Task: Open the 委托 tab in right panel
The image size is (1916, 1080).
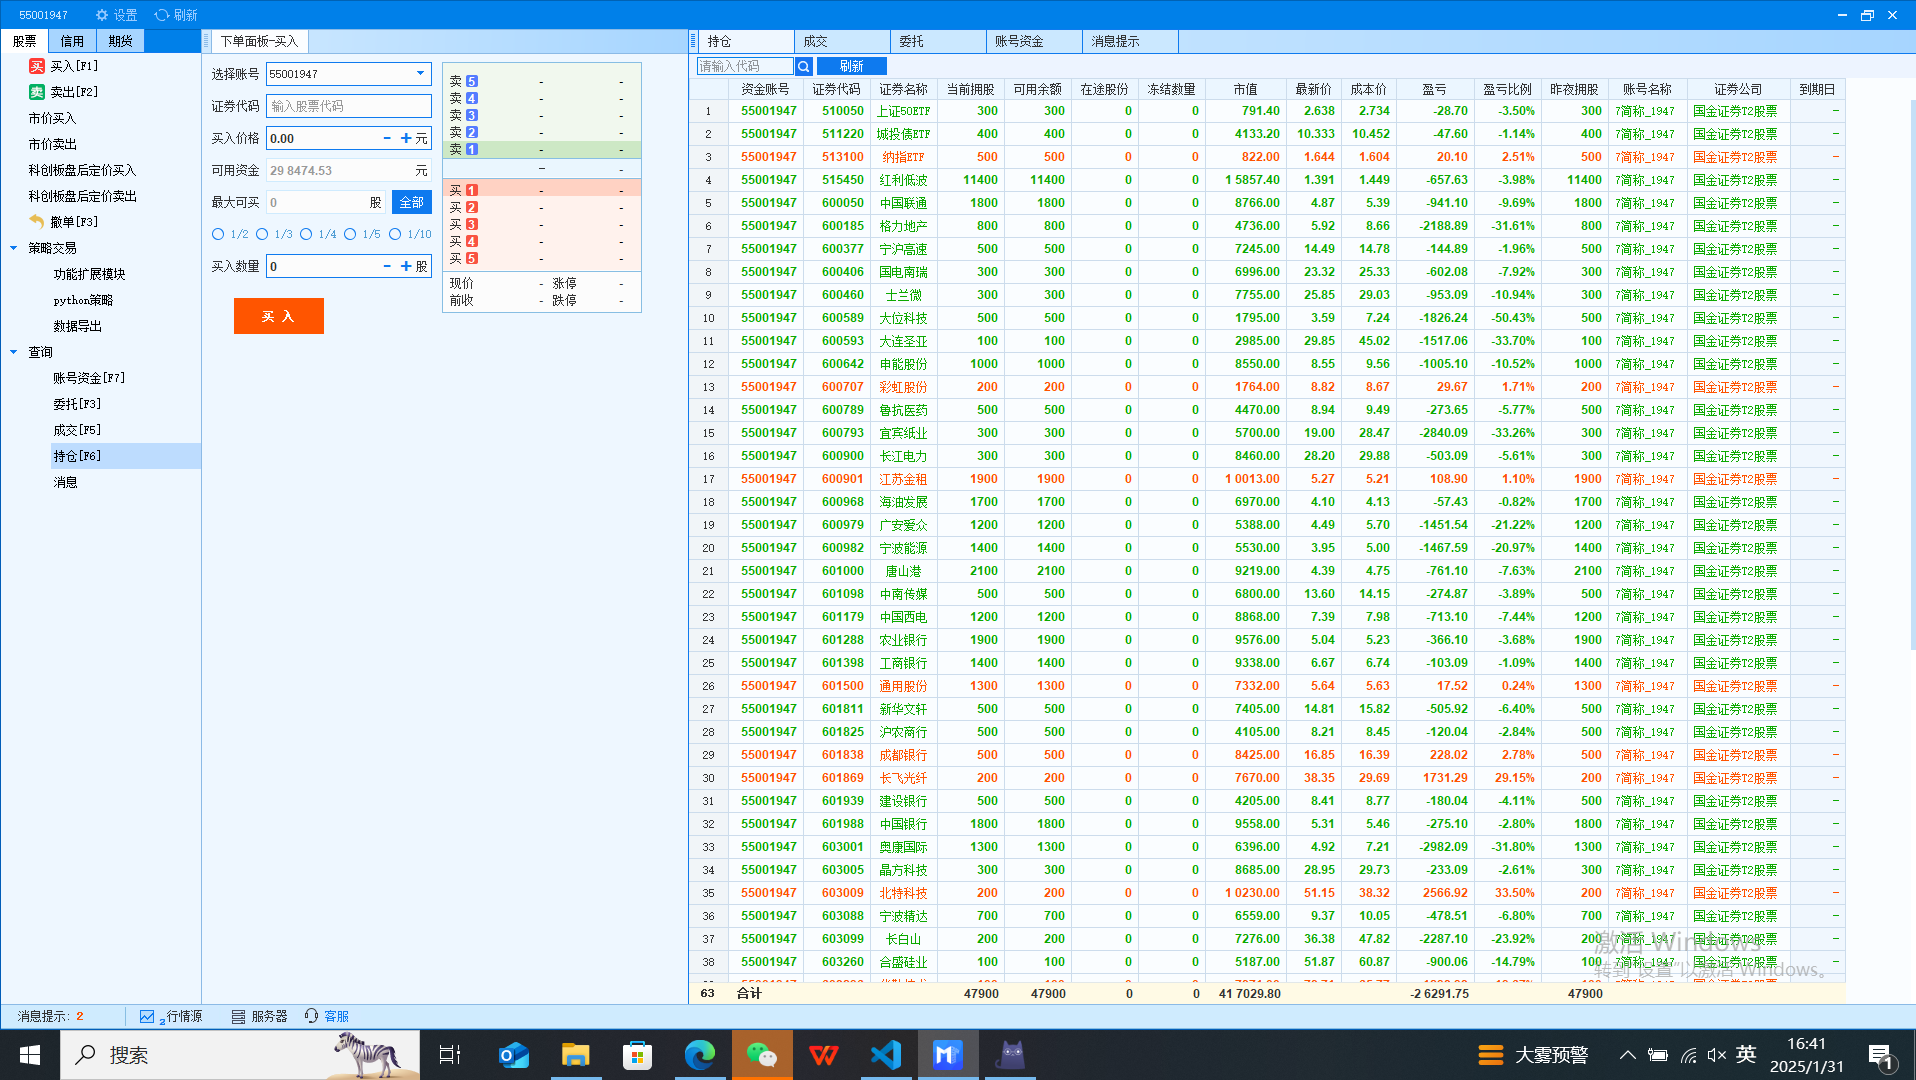Action: coord(938,41)
